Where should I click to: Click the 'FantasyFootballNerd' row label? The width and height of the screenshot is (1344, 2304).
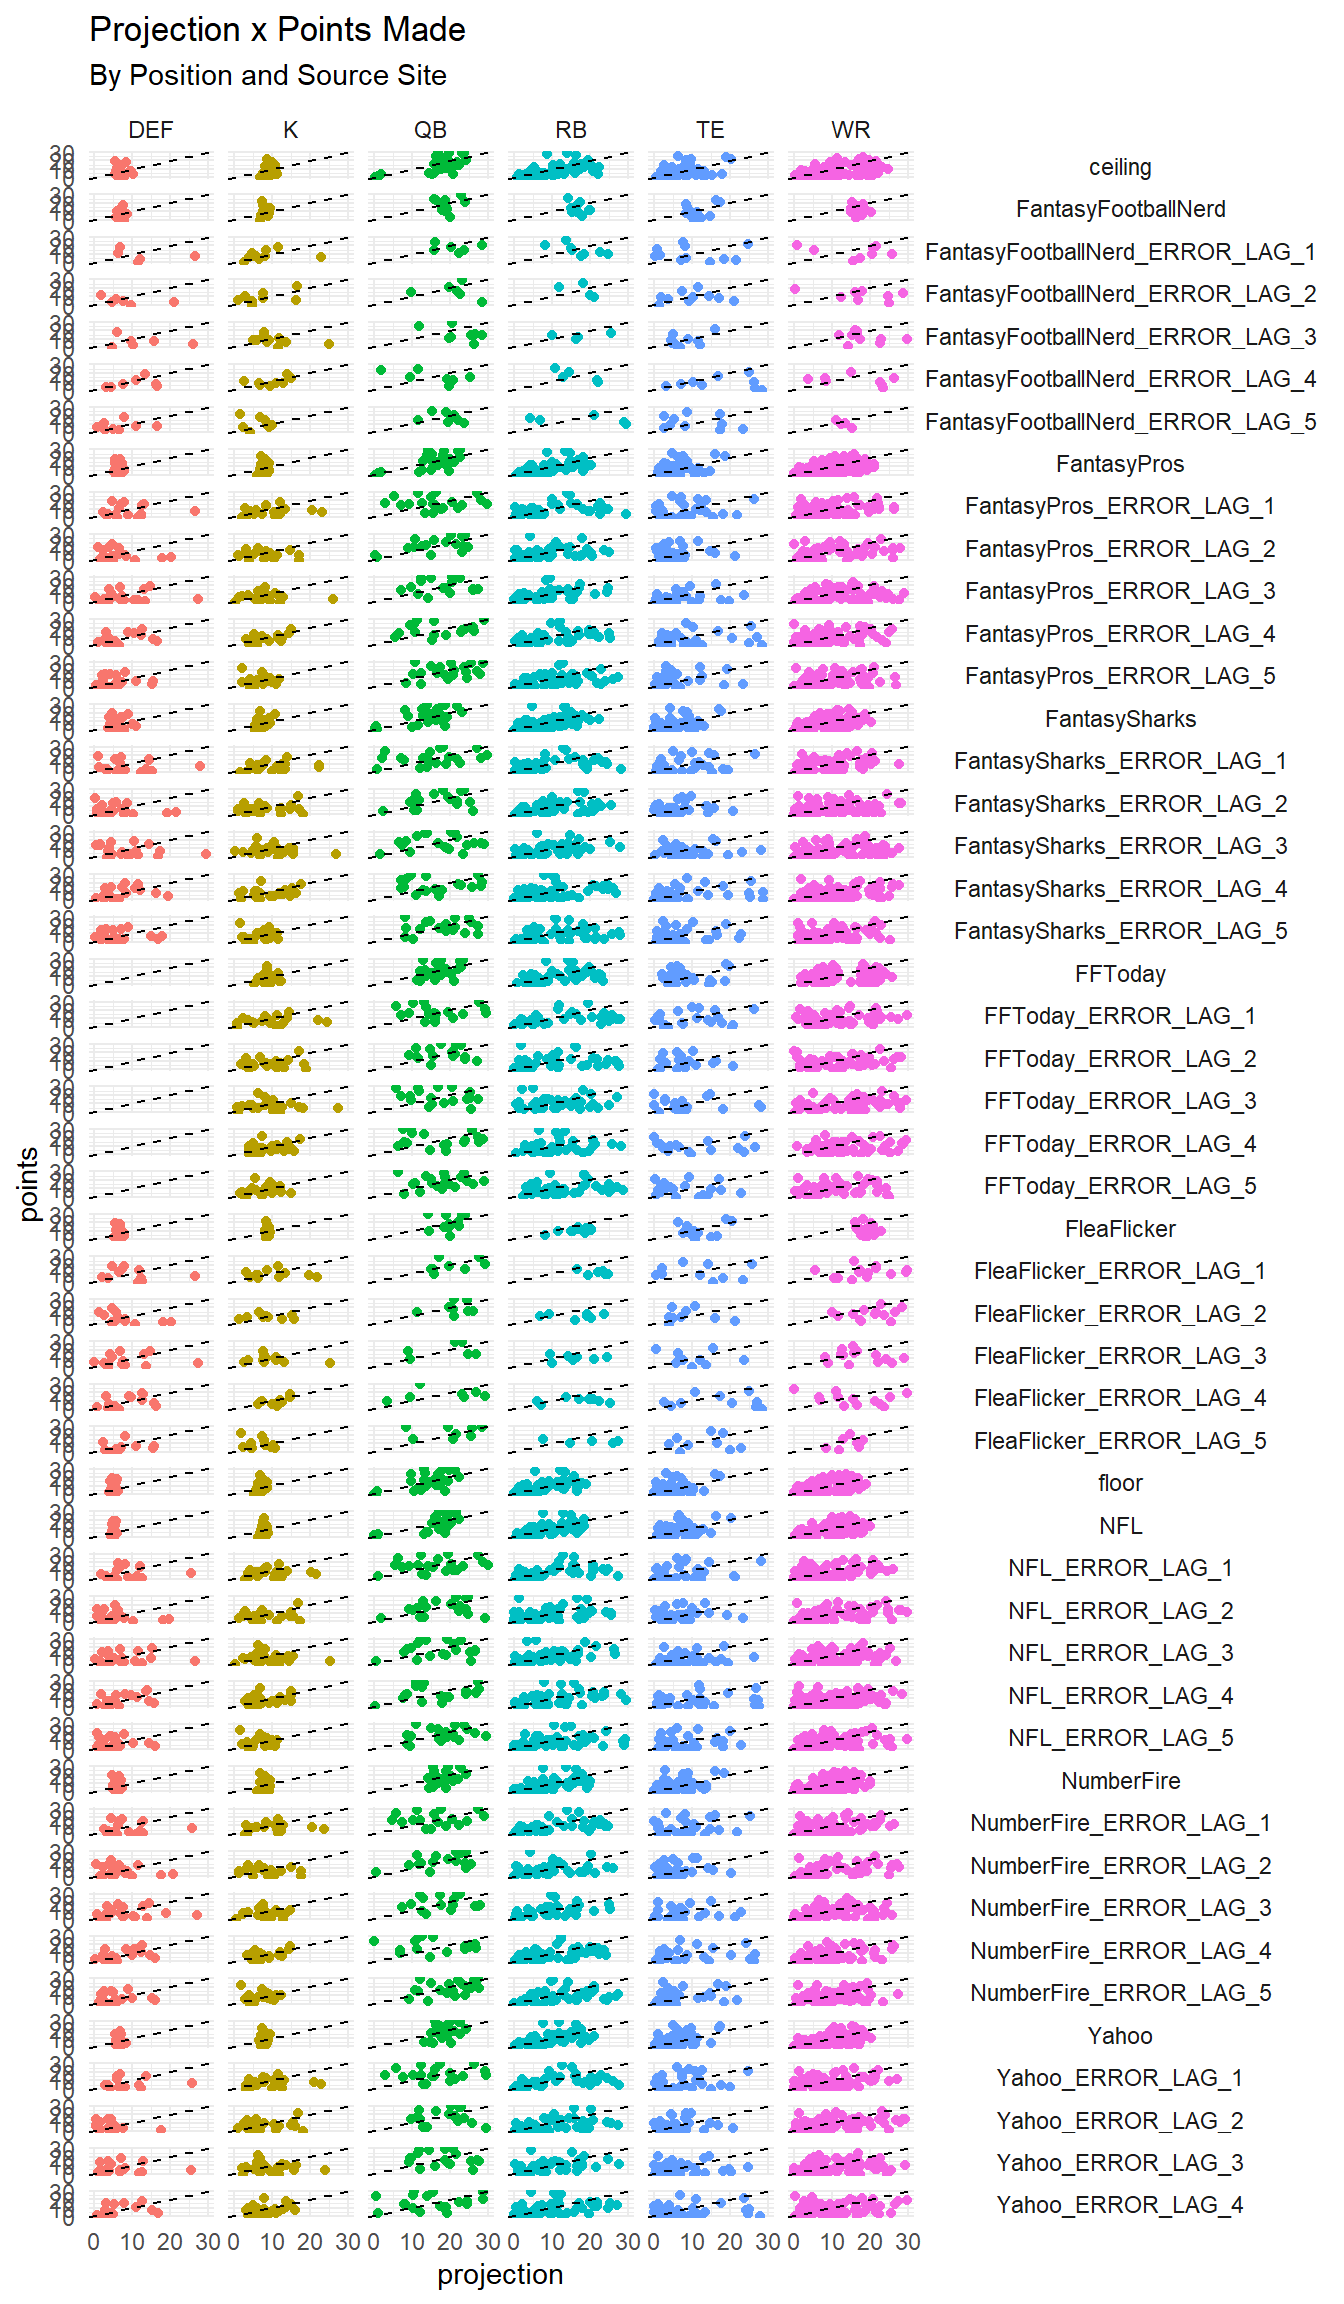pos(1120,209)
